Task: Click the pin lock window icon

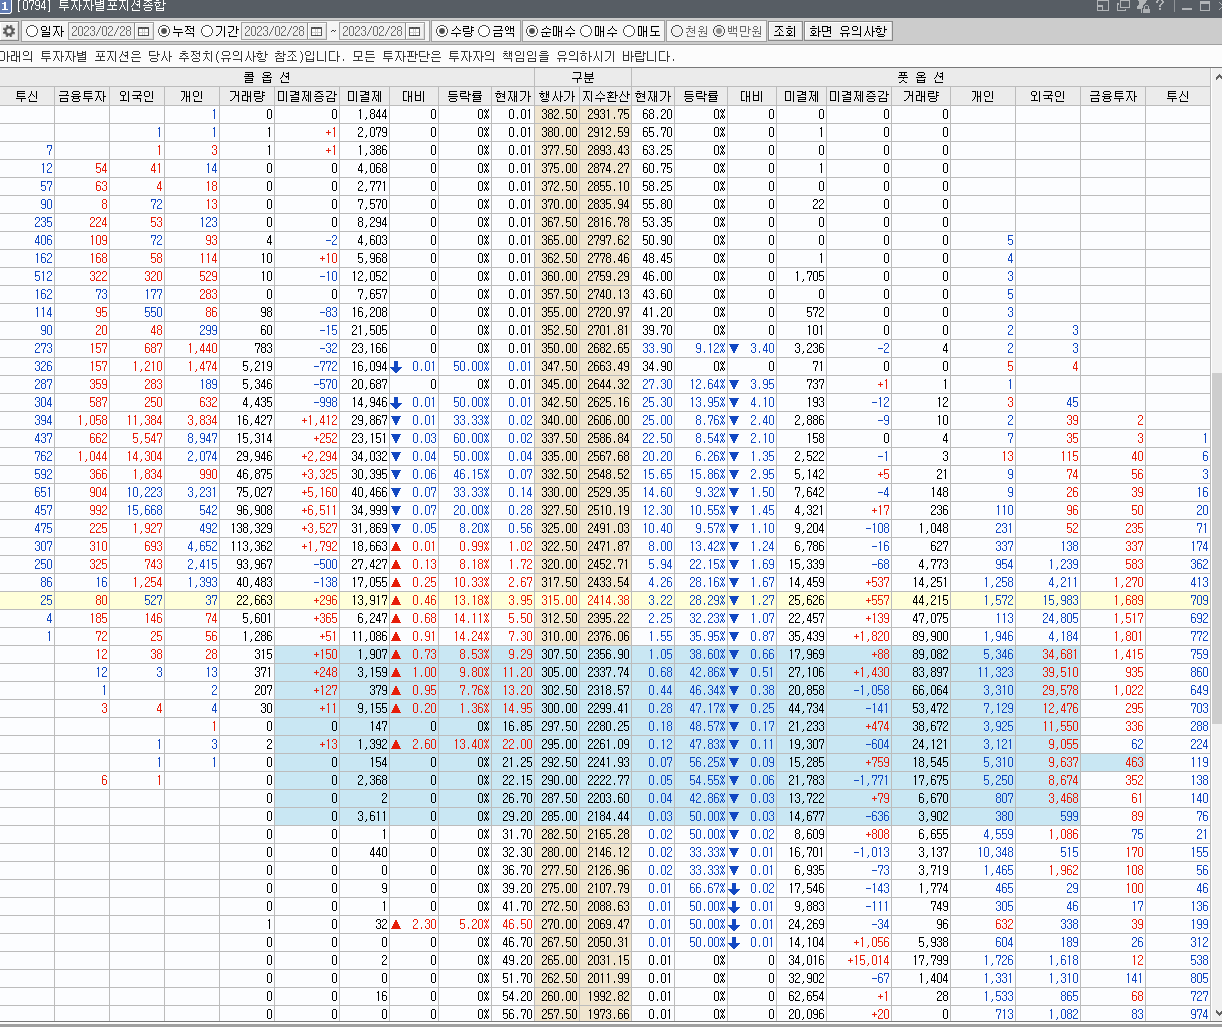Action: (x=1142, y=6)
